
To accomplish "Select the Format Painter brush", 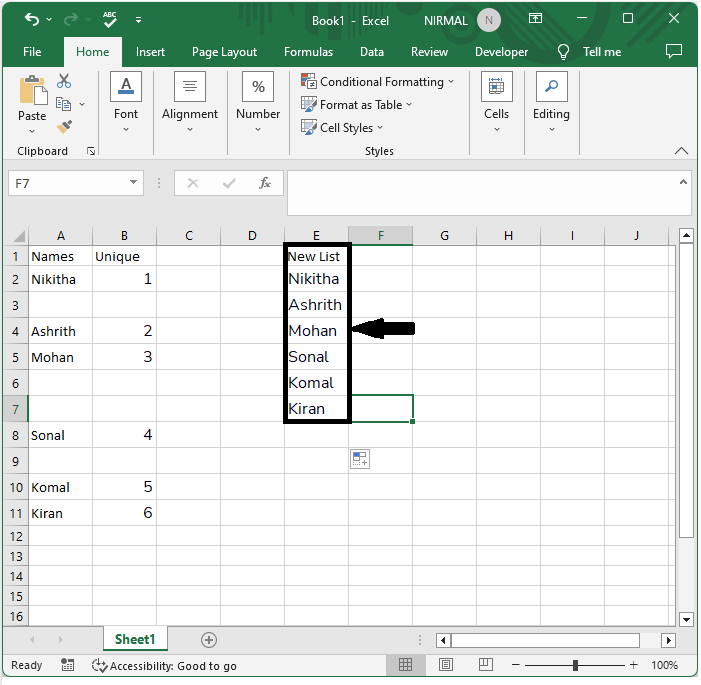I will tap(64, 127).
